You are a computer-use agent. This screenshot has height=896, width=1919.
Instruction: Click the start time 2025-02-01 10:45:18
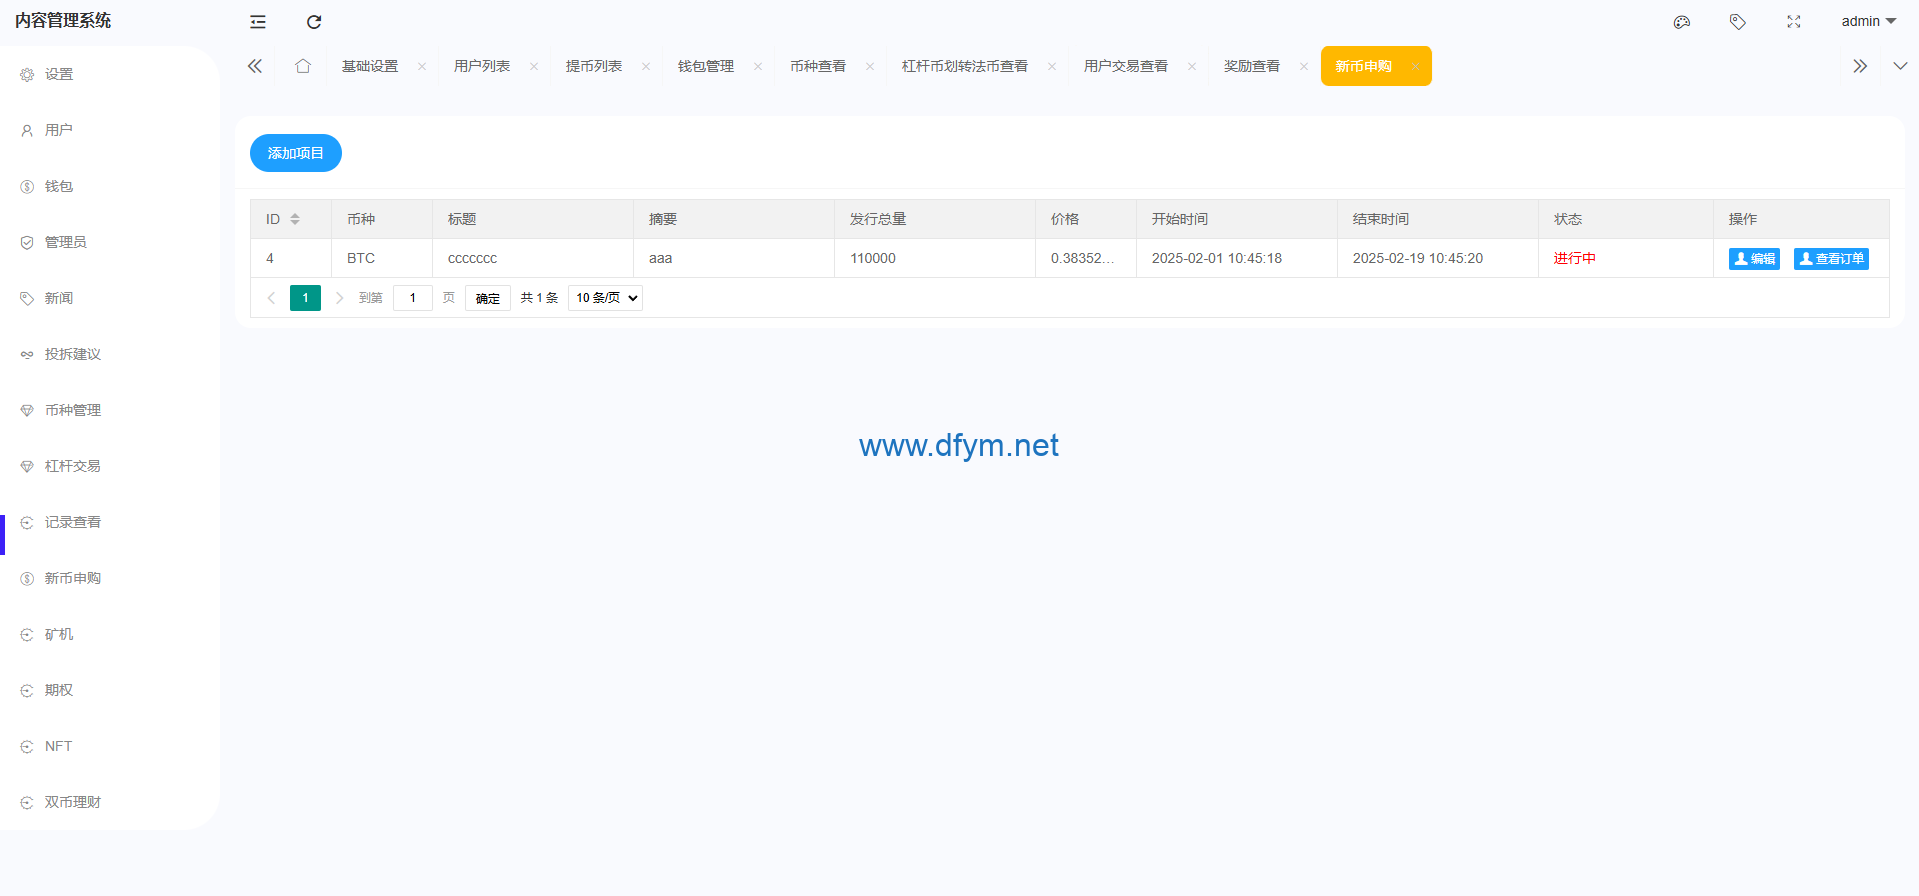coord(1217,258)
